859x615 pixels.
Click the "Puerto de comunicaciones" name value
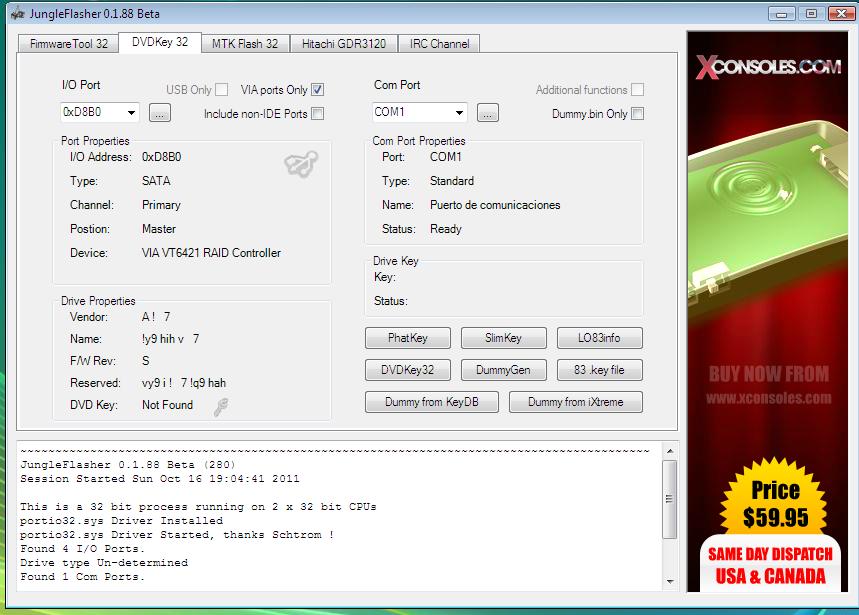coord(495,205)
